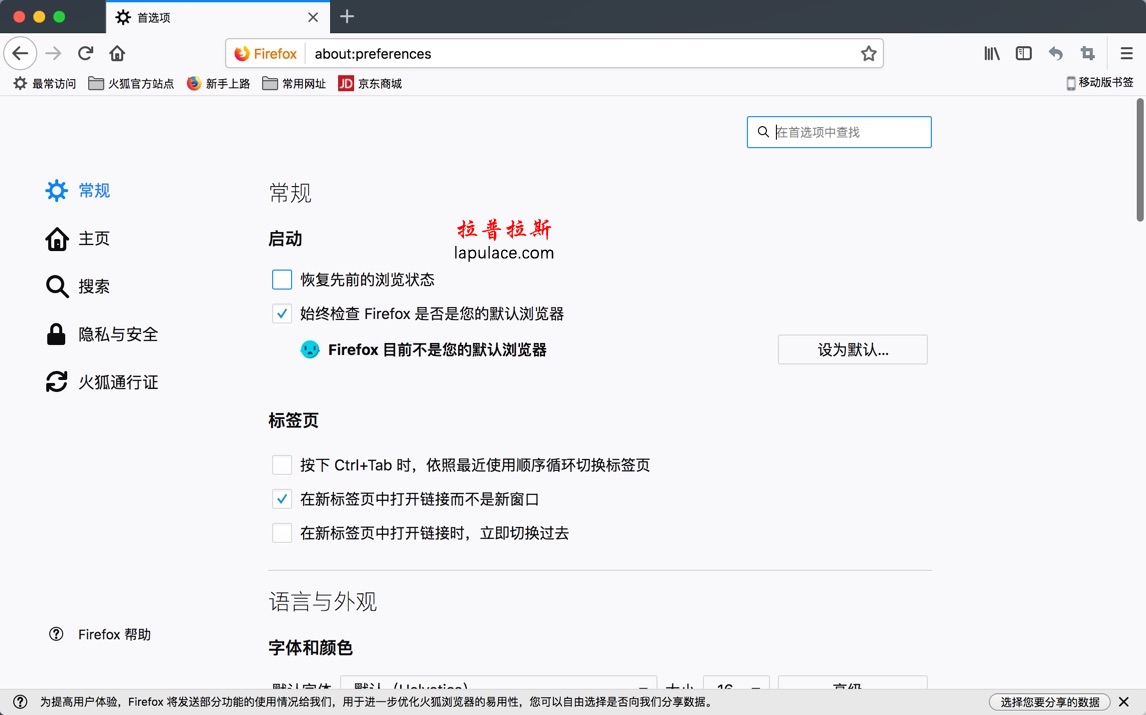Click the Home icon in the toolbar
The height and width of the screenshot is (715, 1146).
pyautogui.click(x=117, y=53)
